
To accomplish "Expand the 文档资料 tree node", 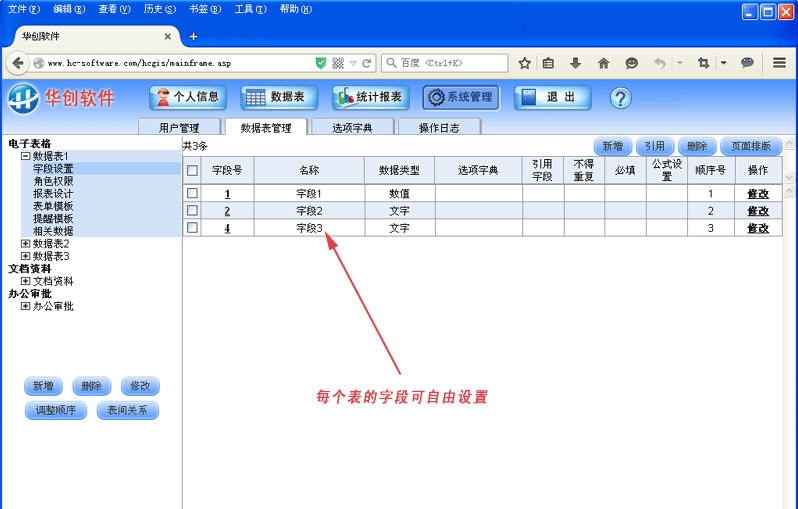I will pyautogui.click(x=25, y=281).
